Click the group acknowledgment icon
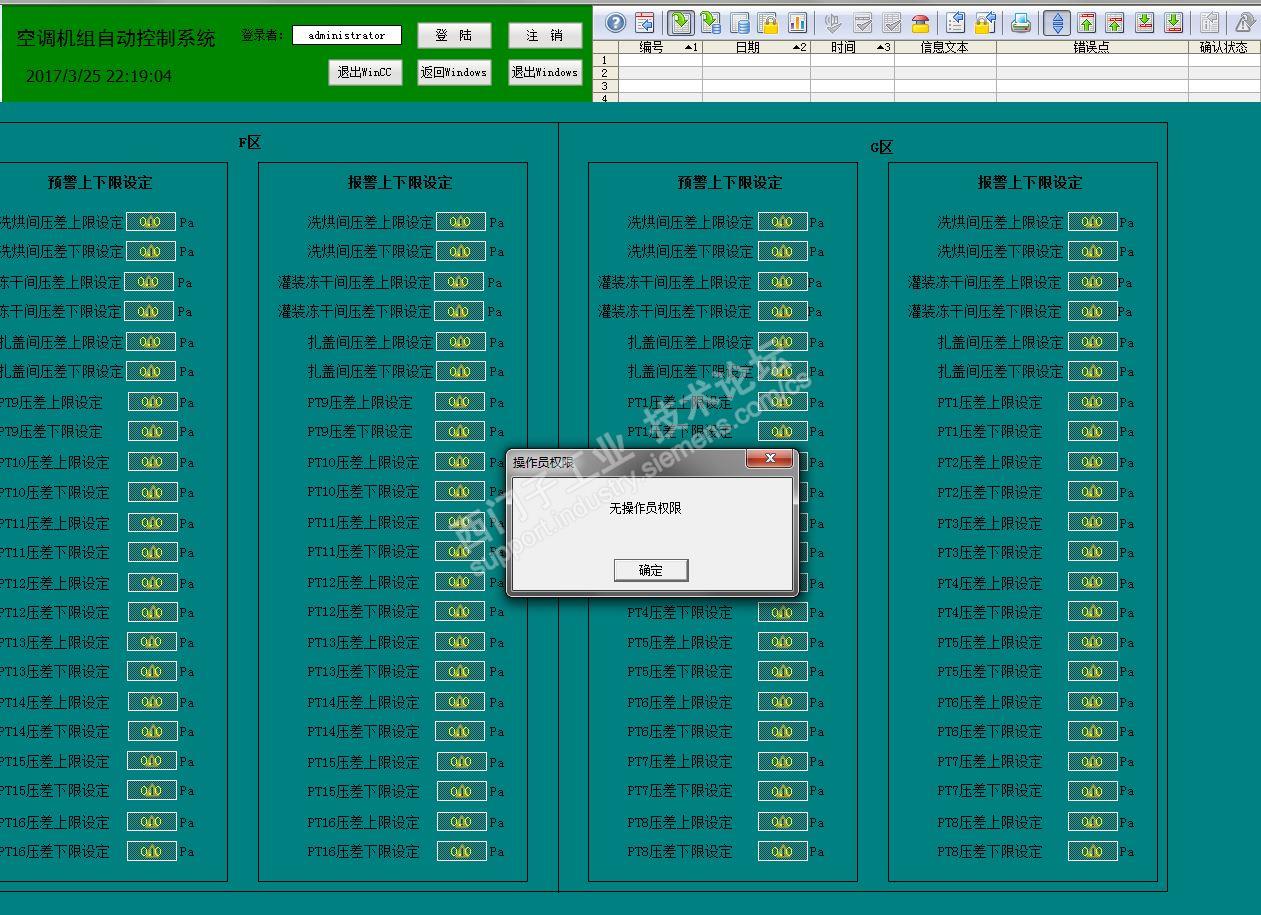The height and width of the screenshot is (915, 1261). [x=892, y=22]
